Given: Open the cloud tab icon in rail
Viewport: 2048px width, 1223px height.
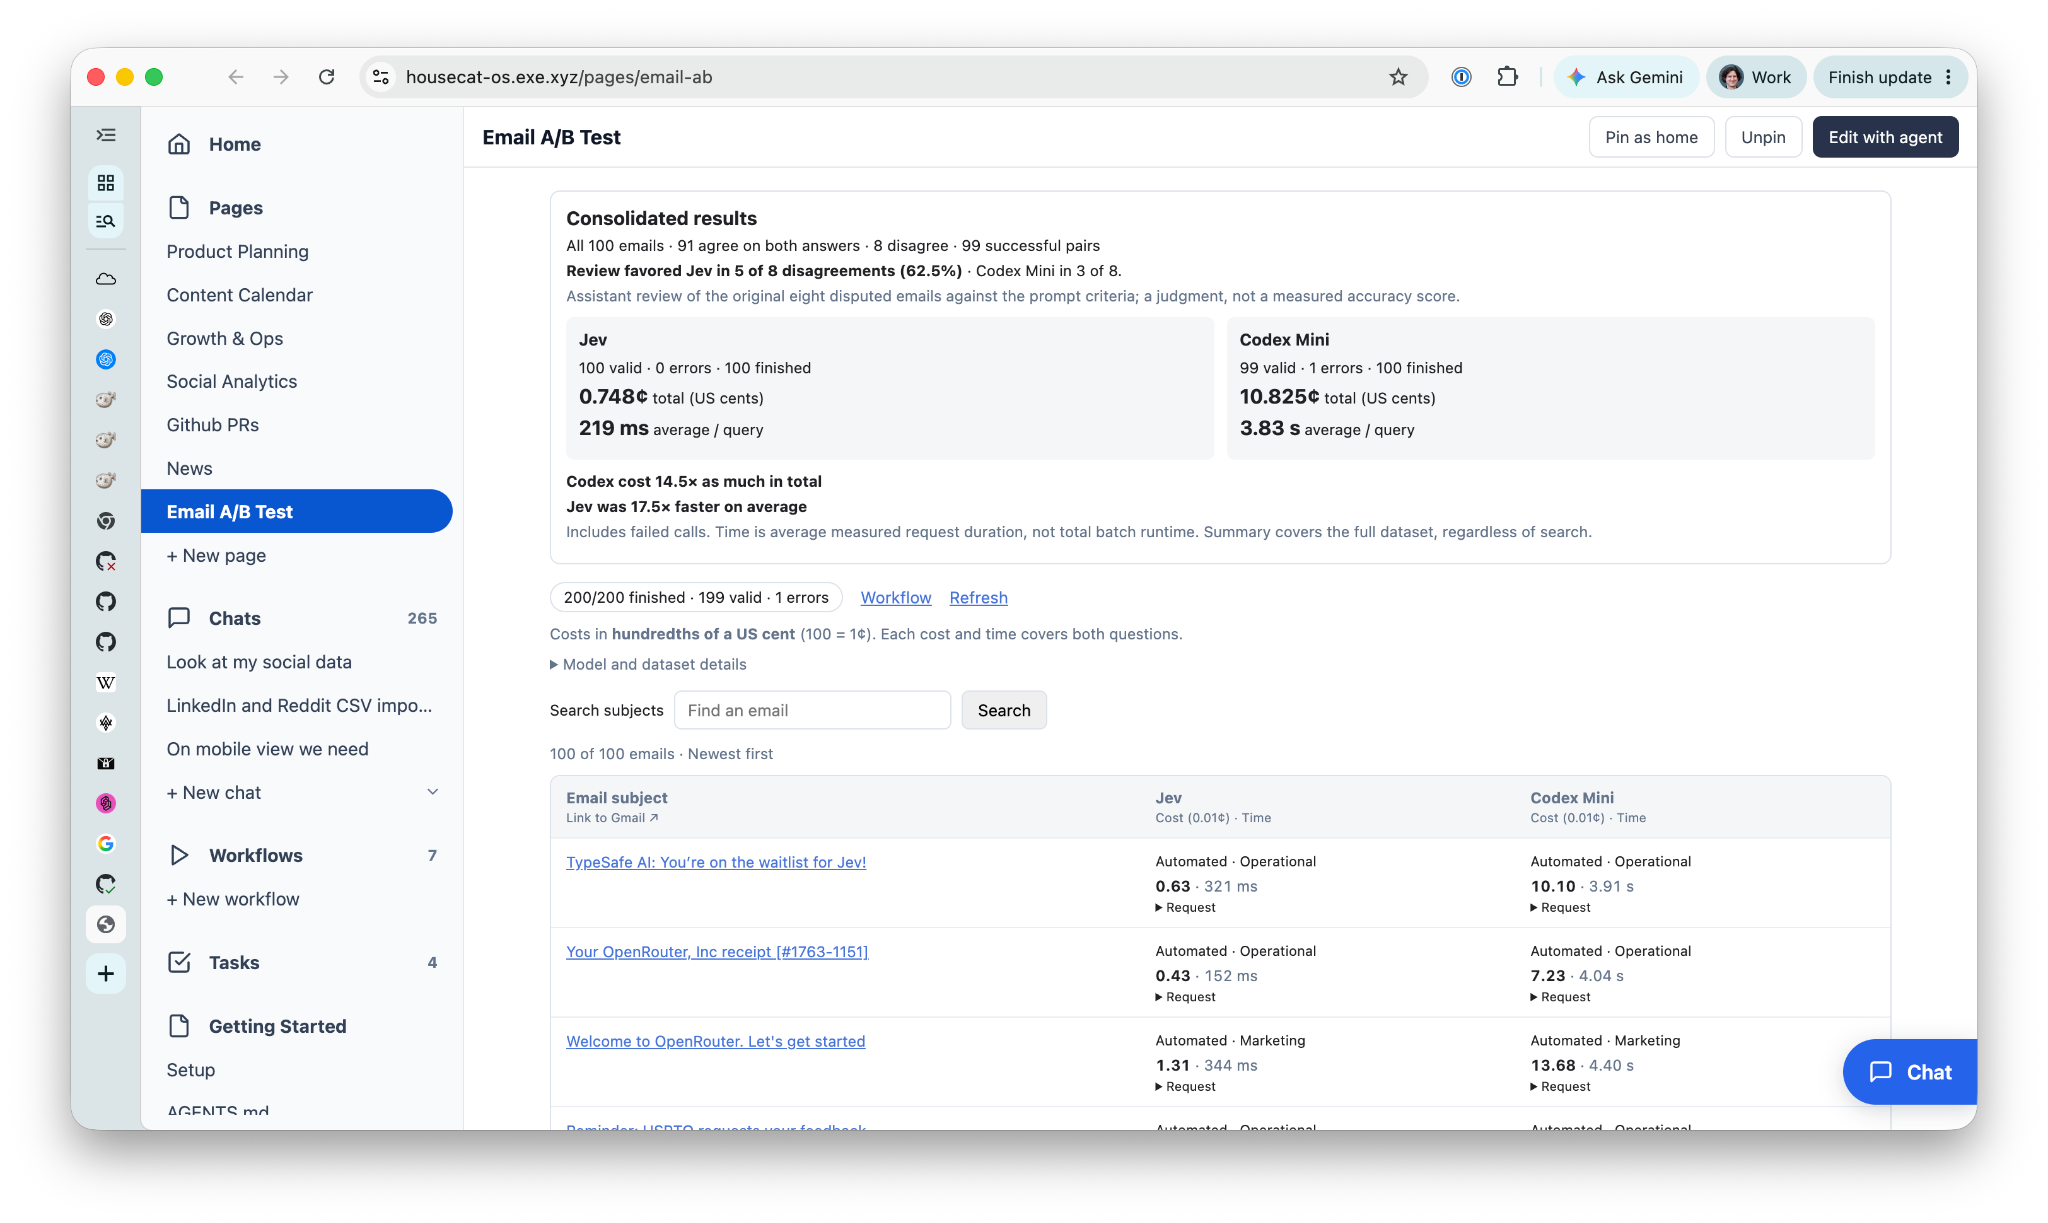Looking at the screenshot, I should [106, 279].
